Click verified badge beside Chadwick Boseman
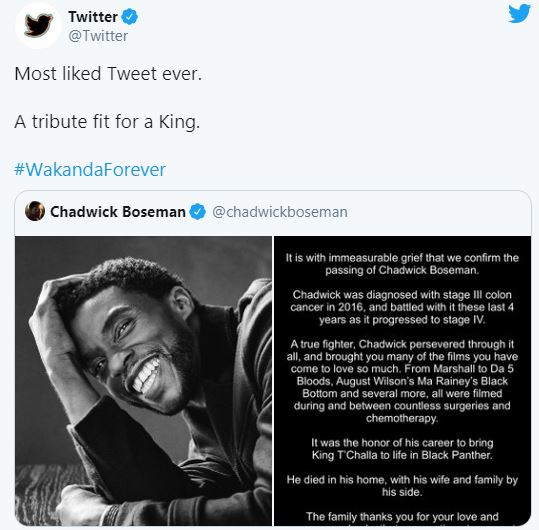 click(198, 212)
